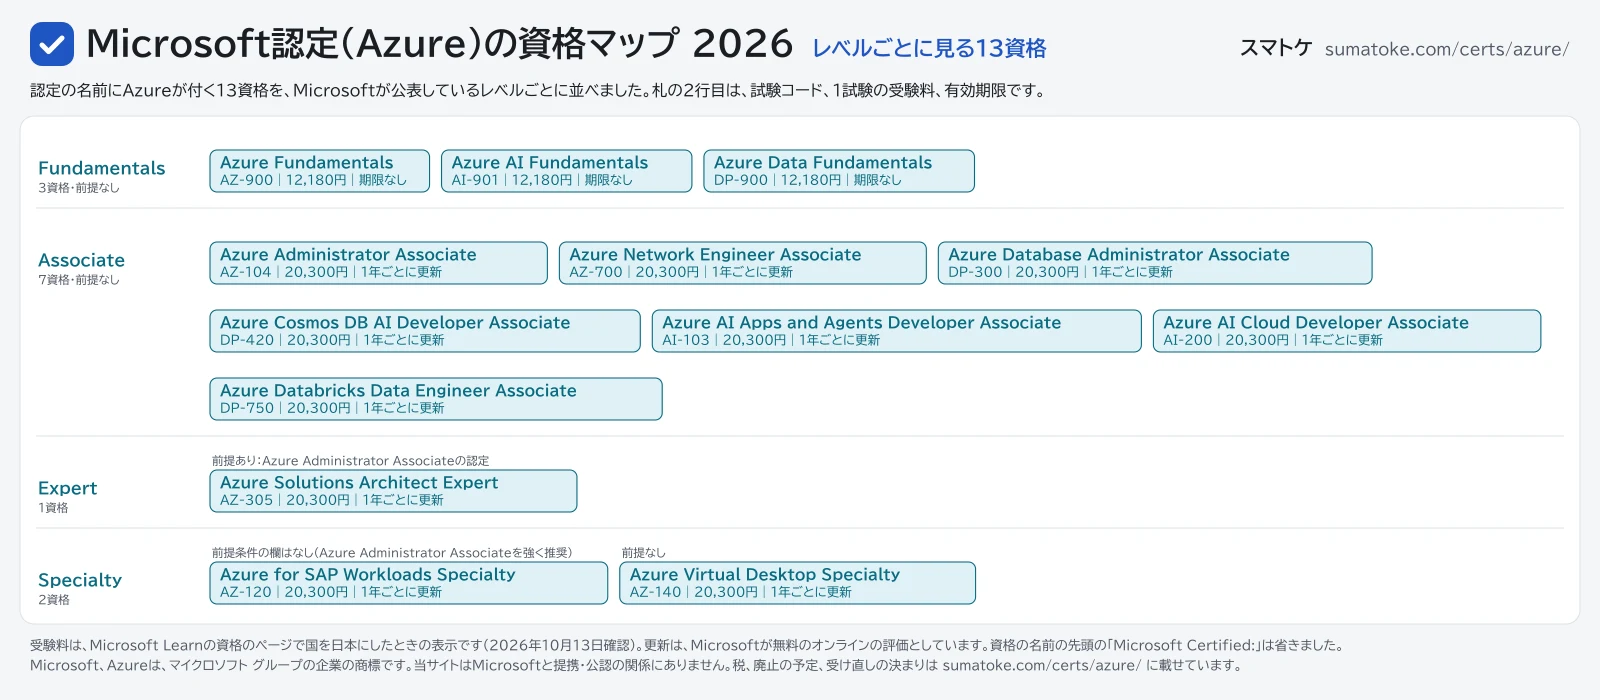
Task: Select the Fundamentals level heading
Action: (x=101, y=168)
